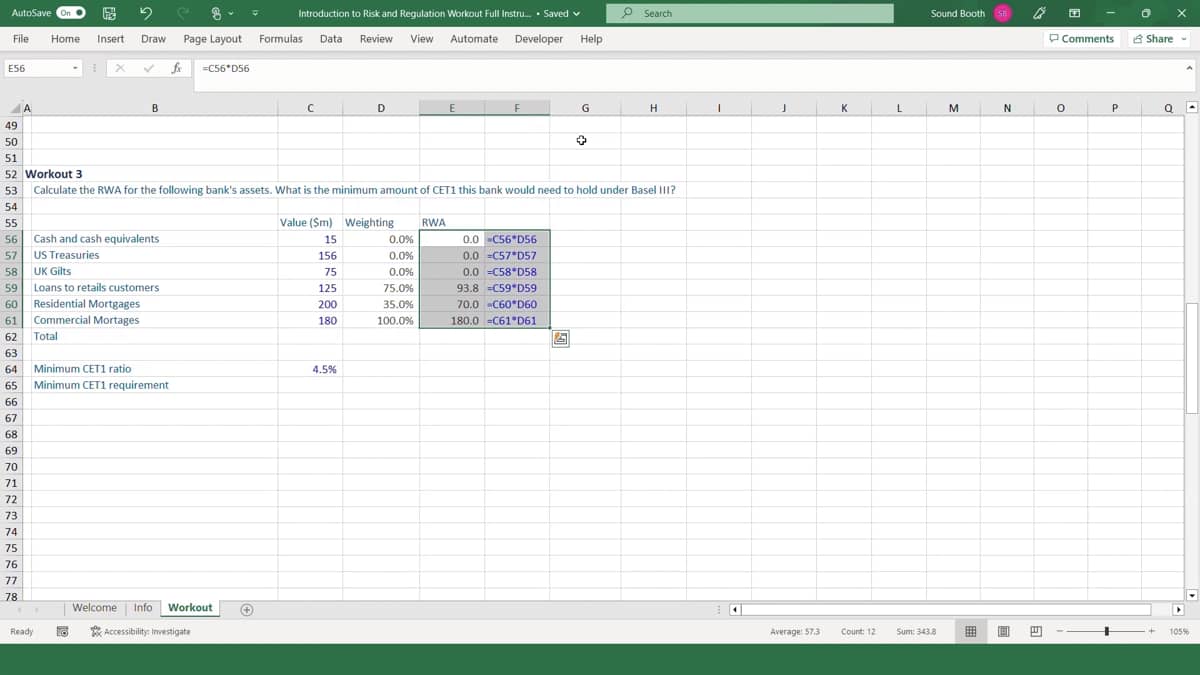1200x675 pixels.
Task: Click the Select All corner triangle
Action: point(14,109)
